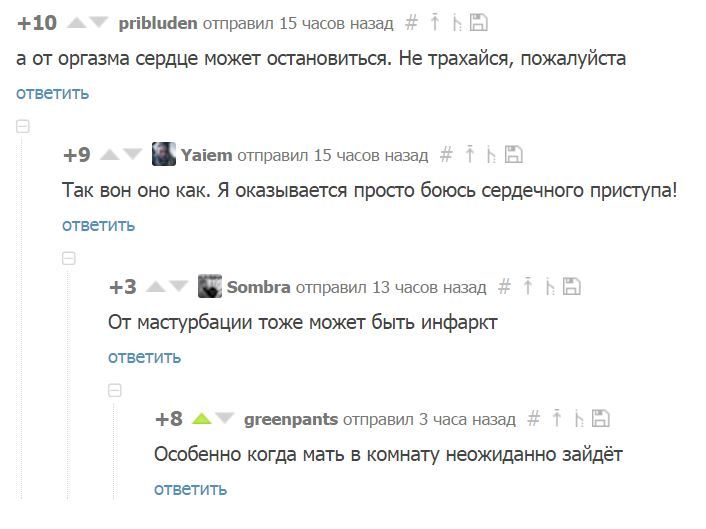The image size is (706, 529).
Task: Collapse the thread below pribluden's comment
Action: (x=22, y=126)
